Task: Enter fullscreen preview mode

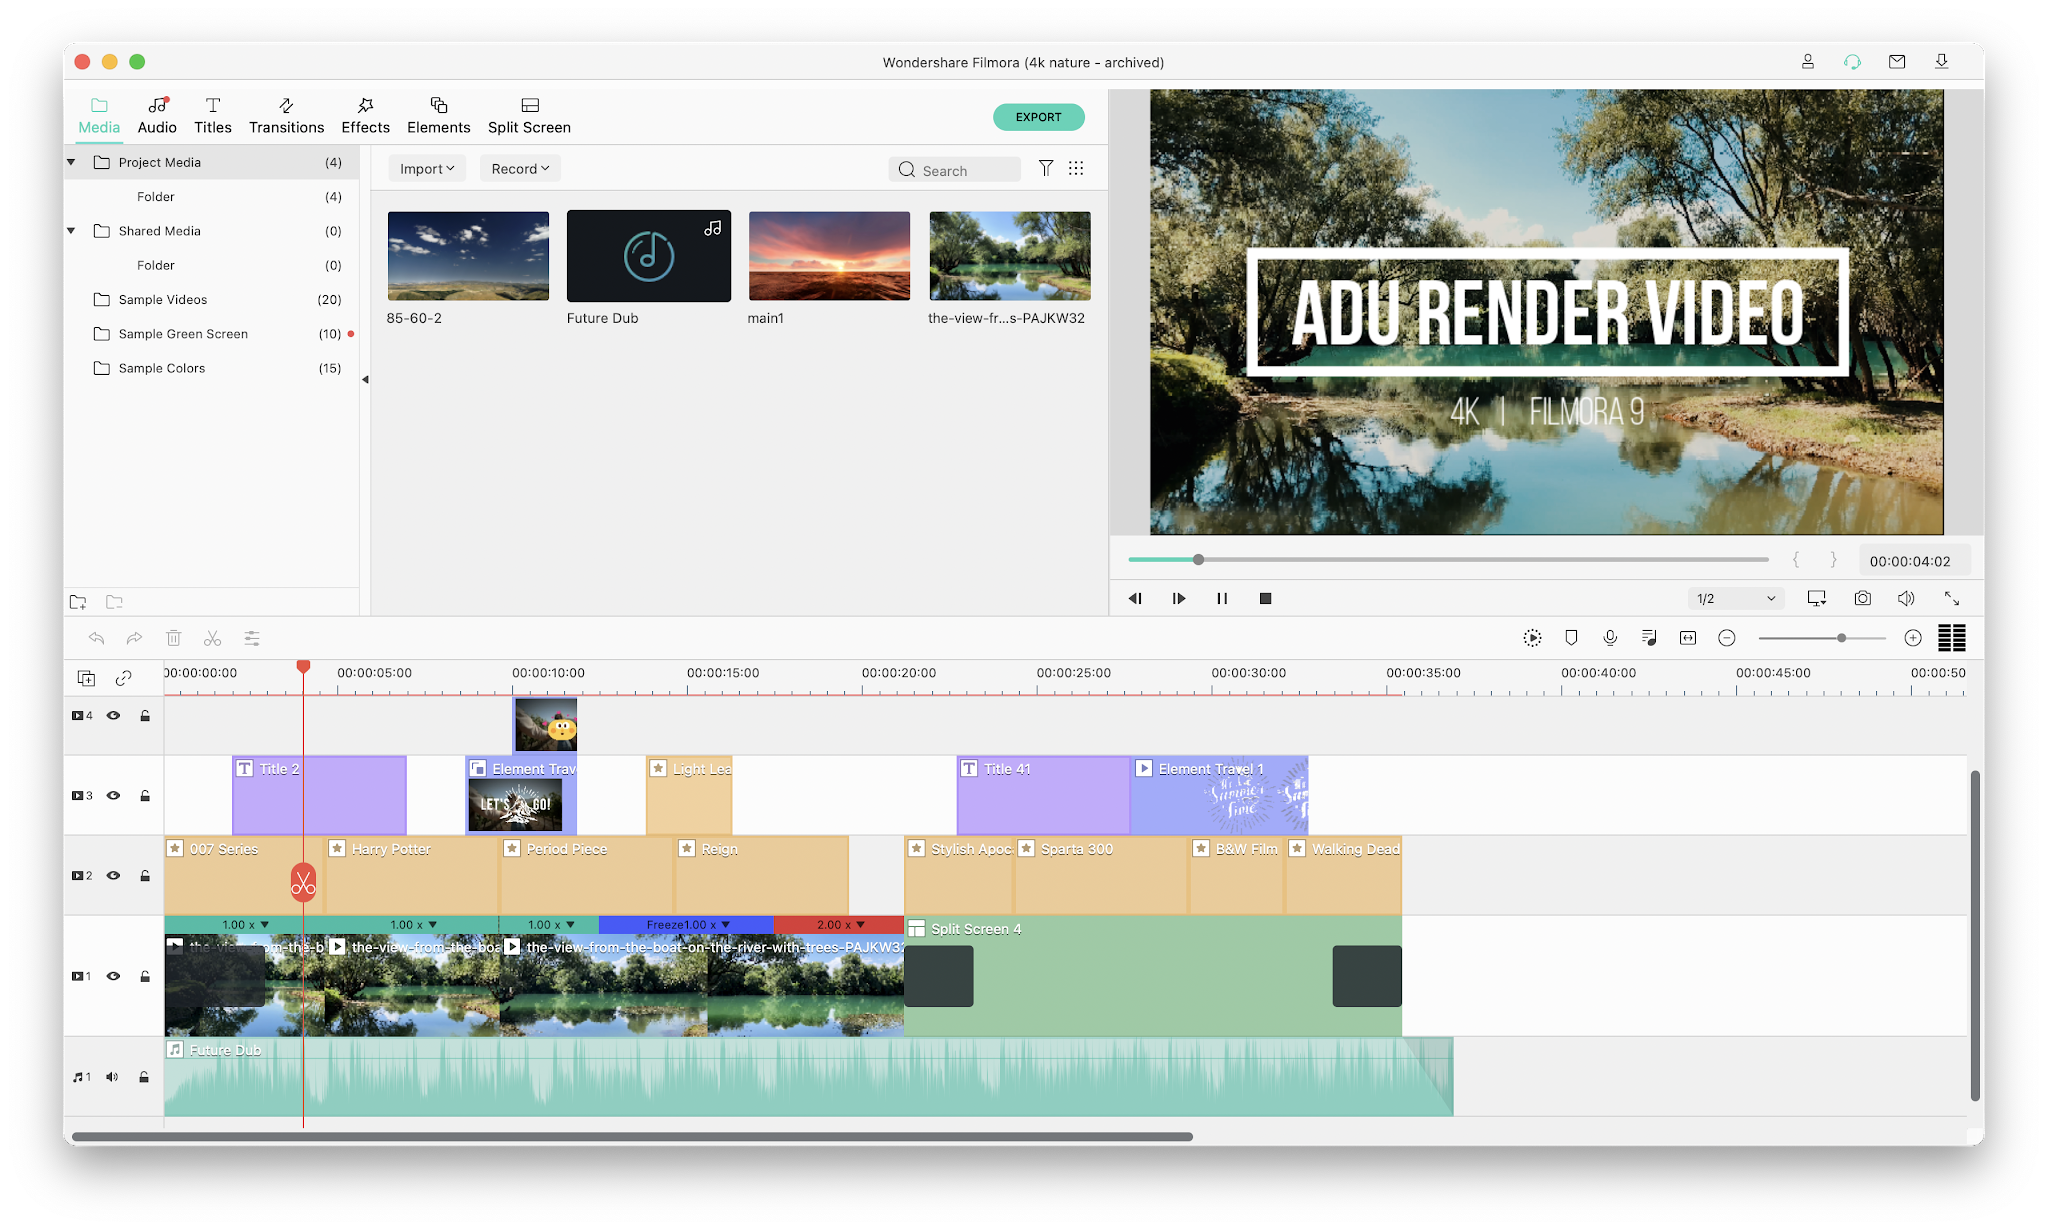Action: pos(1951,598)
